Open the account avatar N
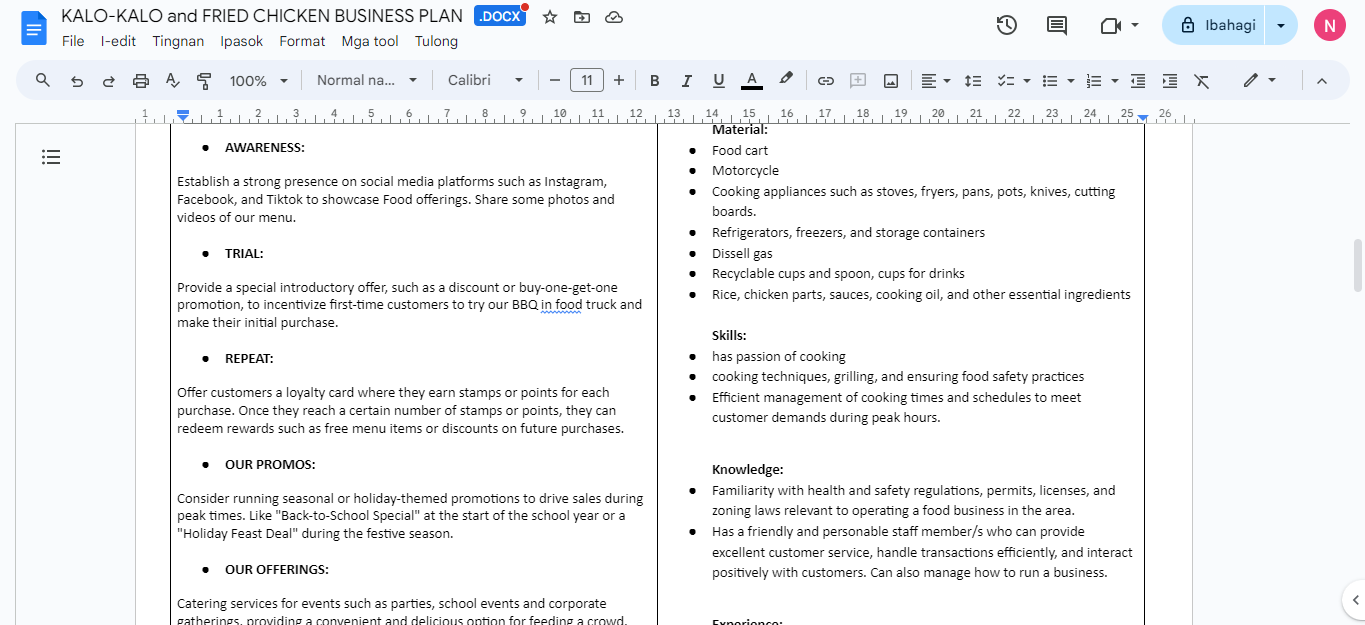The height and width of the screenshot is (625, 1365). coord(1329,25)
